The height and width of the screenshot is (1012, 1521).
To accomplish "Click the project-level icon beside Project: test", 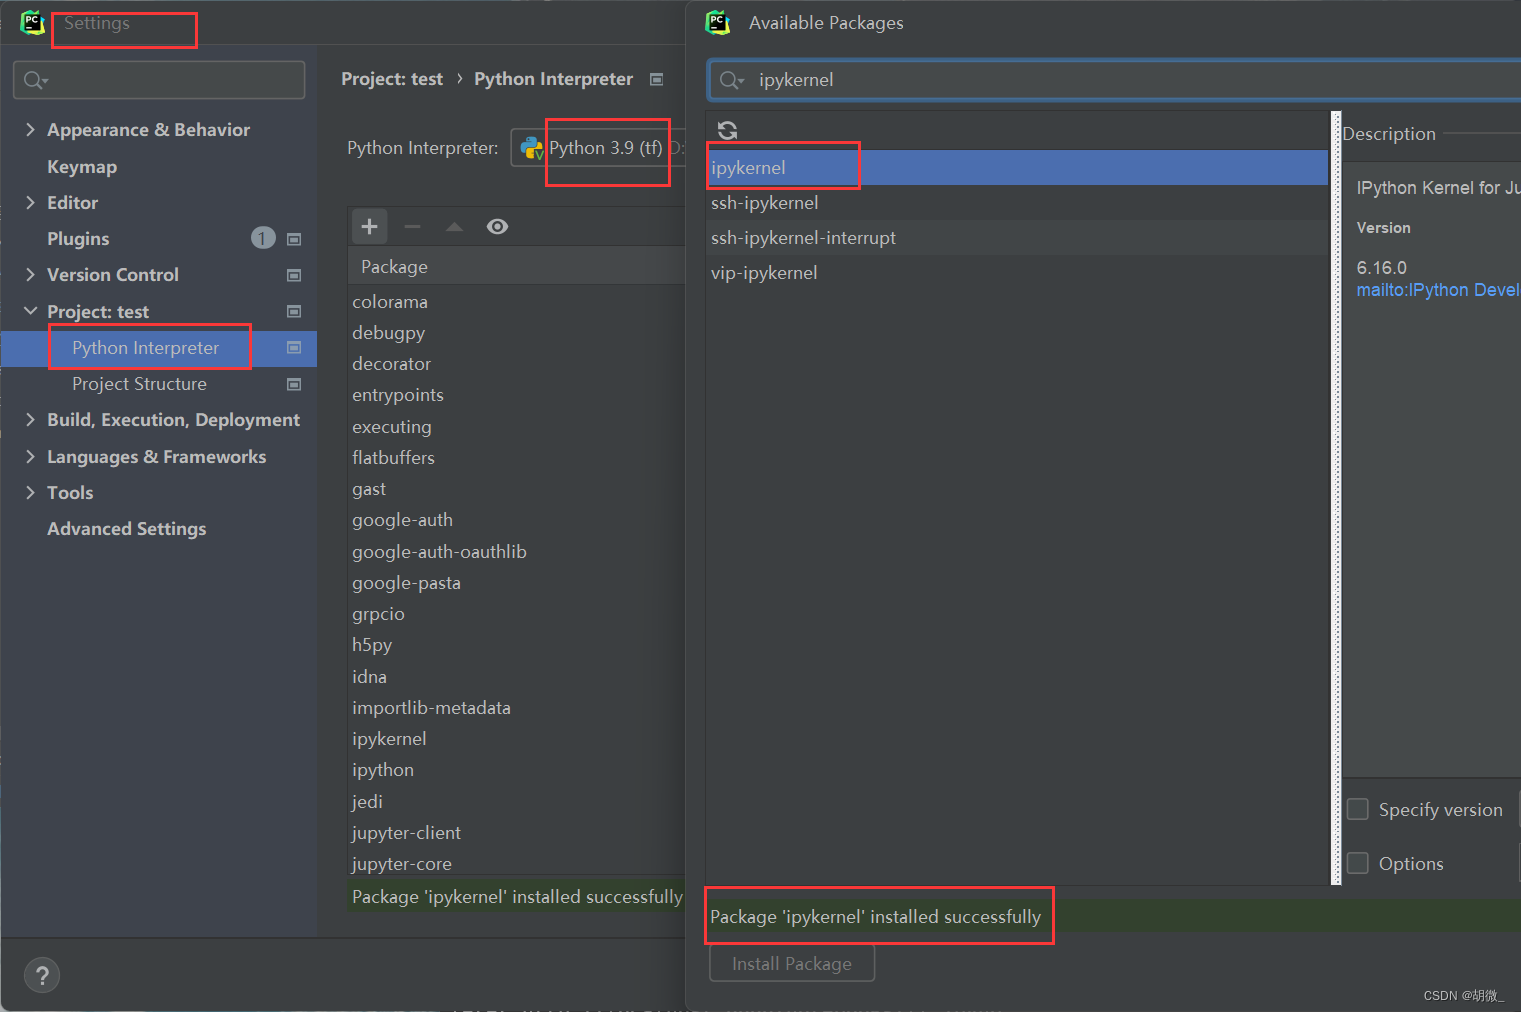I will click(x=294, y=311).
